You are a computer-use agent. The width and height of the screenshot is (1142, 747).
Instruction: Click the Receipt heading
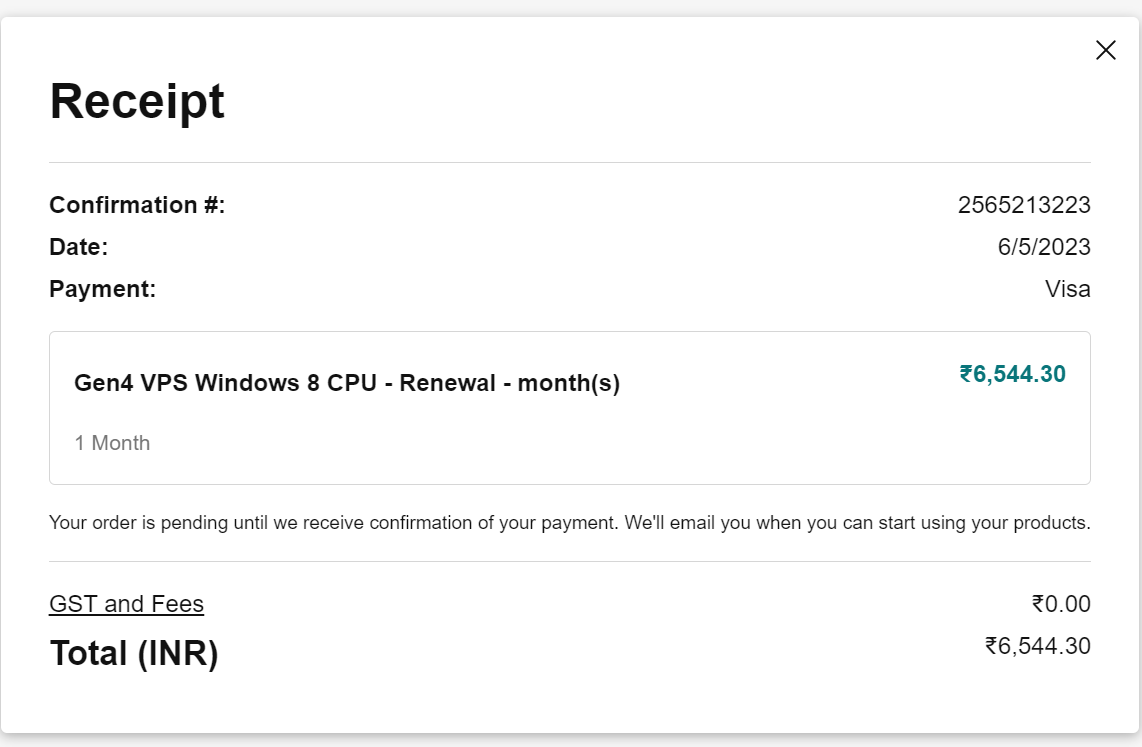(137, 101)
